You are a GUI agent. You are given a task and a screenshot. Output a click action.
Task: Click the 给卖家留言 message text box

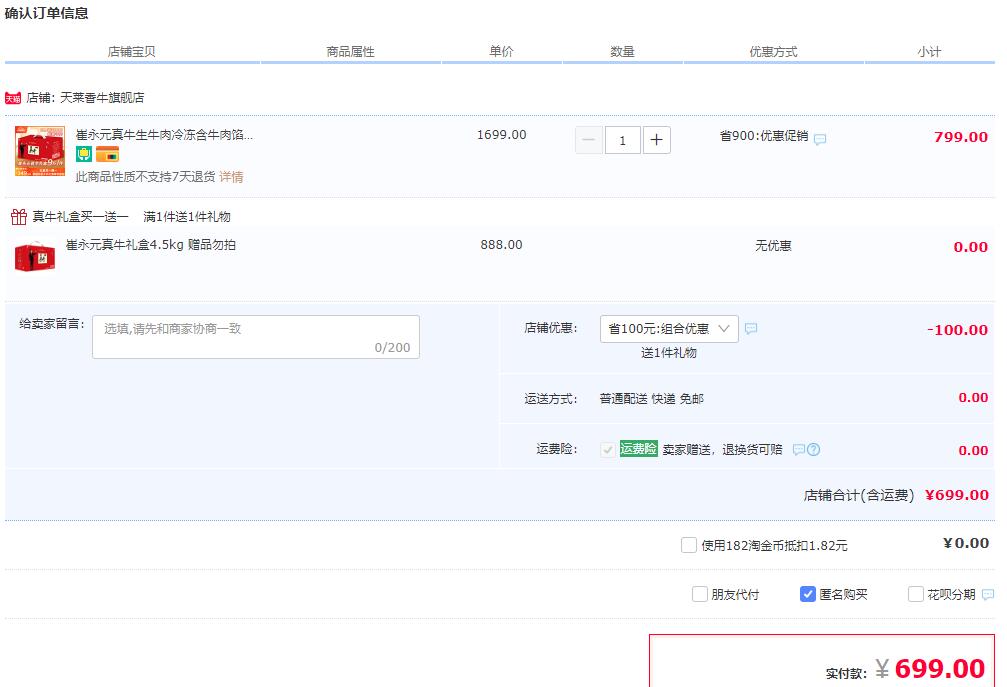pyautogui.click(x=256, y=336)
